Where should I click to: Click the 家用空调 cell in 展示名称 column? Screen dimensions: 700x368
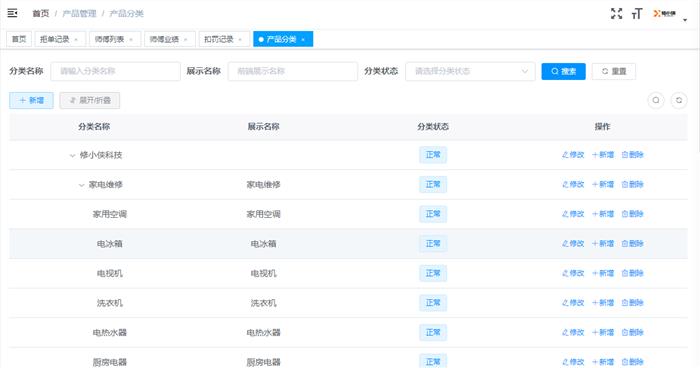[263, 214]
